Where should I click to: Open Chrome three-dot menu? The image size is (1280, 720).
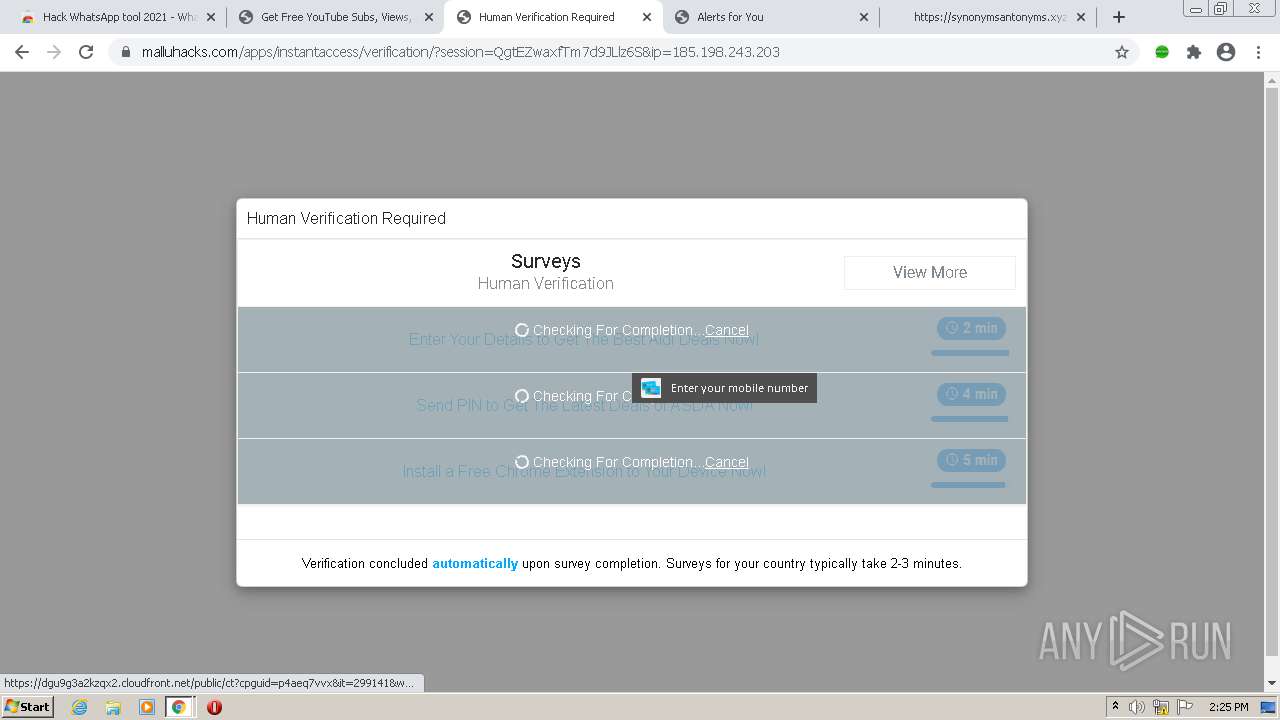click(x=1258, y=52)
